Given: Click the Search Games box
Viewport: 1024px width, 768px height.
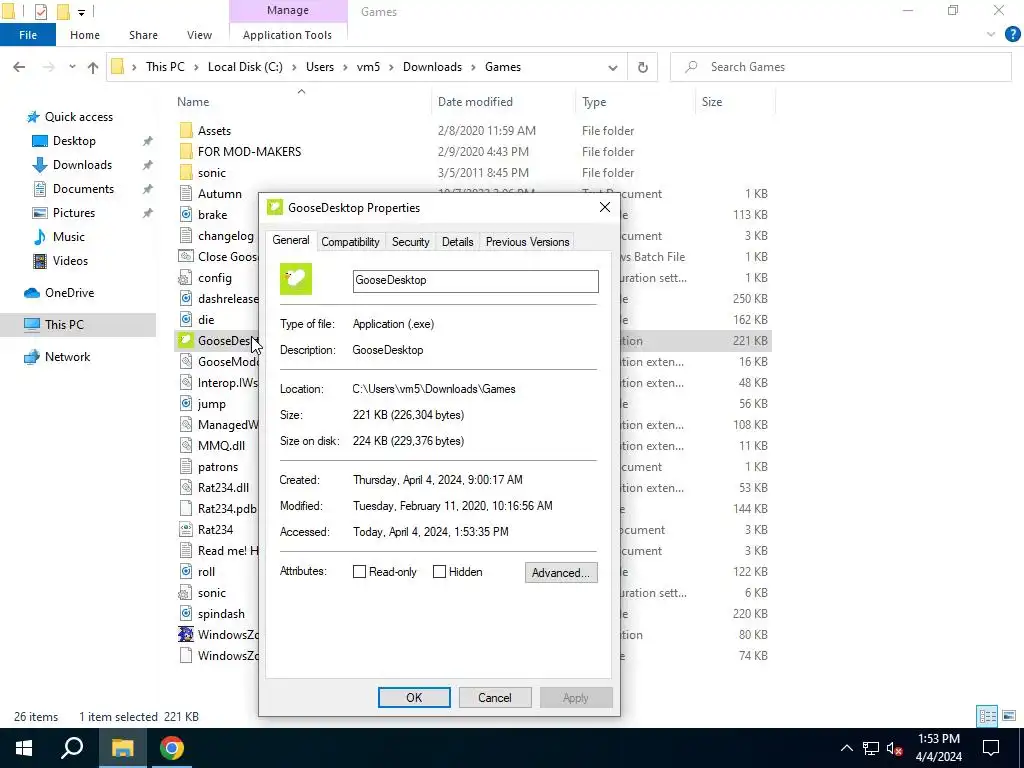Looking at the screenshot, I should coord(840,67).
